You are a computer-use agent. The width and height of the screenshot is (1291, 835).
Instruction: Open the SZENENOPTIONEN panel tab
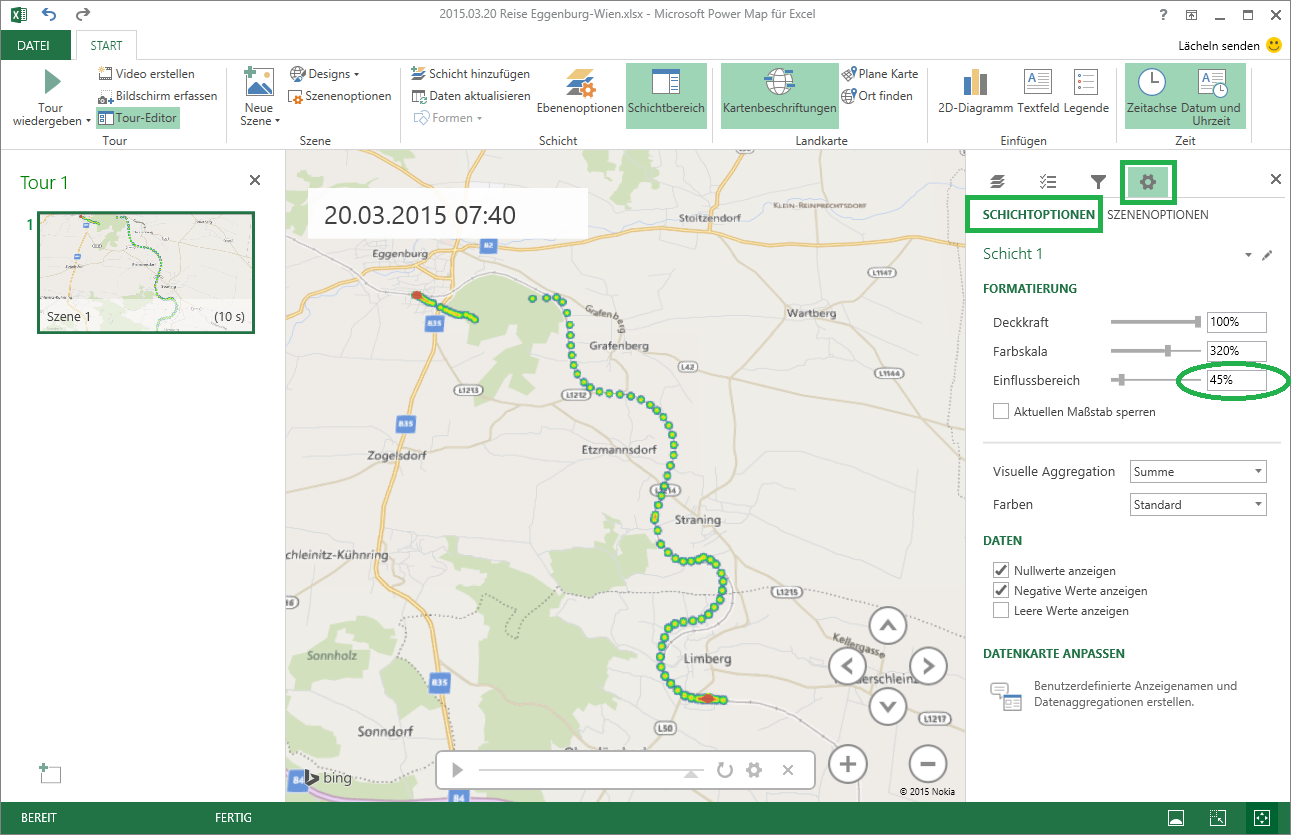pyautogui.click(x=1157, y=214)
